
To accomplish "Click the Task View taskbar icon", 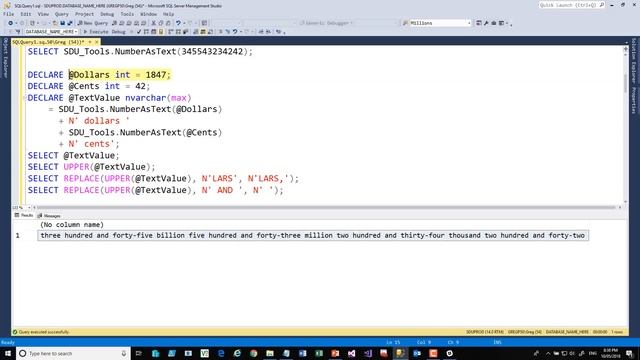I will (x=138, y=353).
